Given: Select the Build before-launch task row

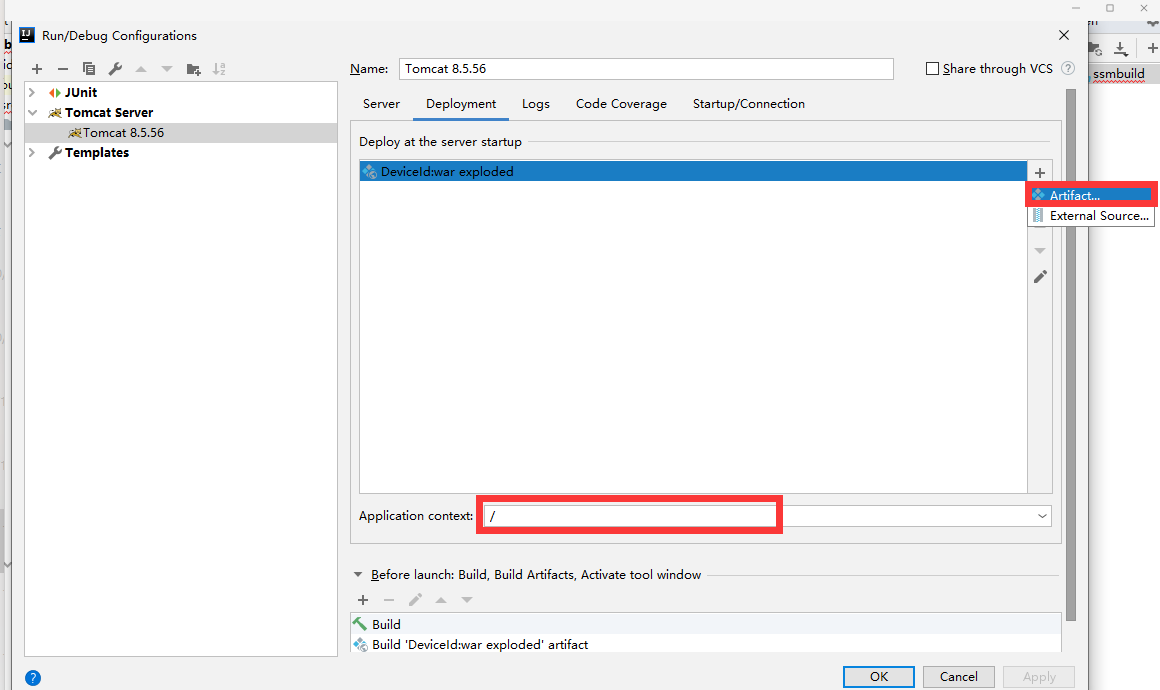Looking at the screenshot, I should [706, 624].
